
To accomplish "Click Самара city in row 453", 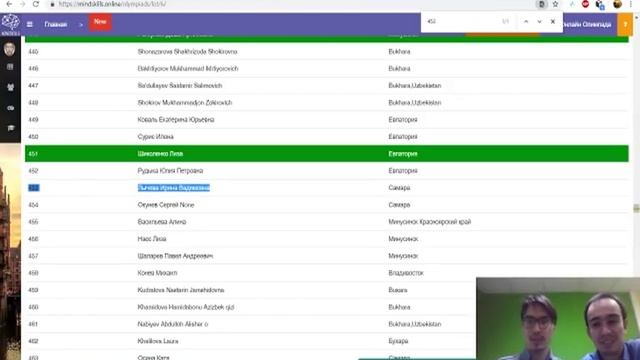I will pos(399,188).
